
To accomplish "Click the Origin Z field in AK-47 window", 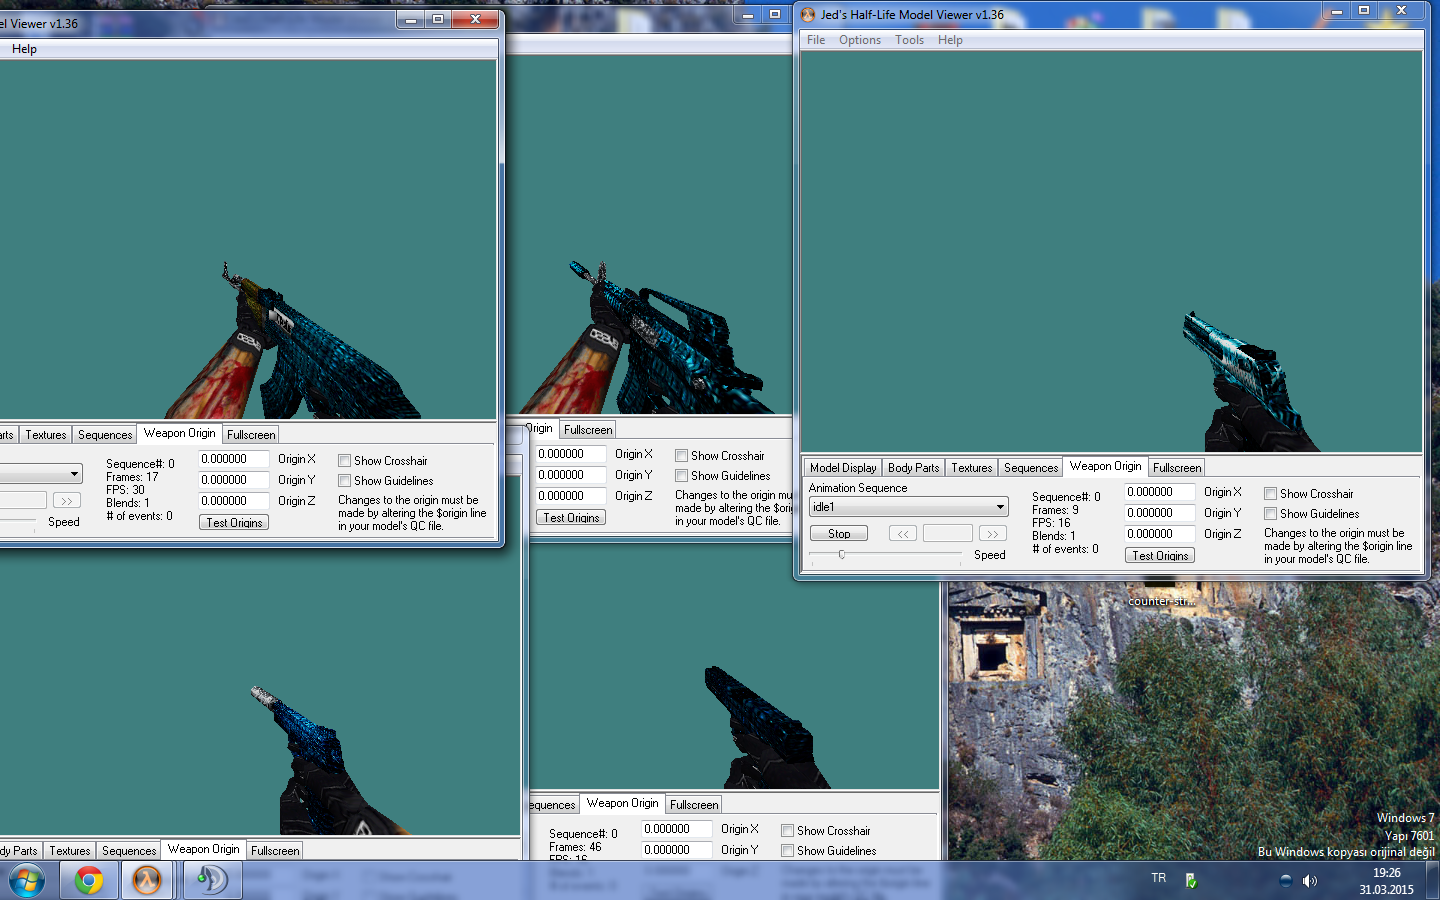I will pos(234,501).
